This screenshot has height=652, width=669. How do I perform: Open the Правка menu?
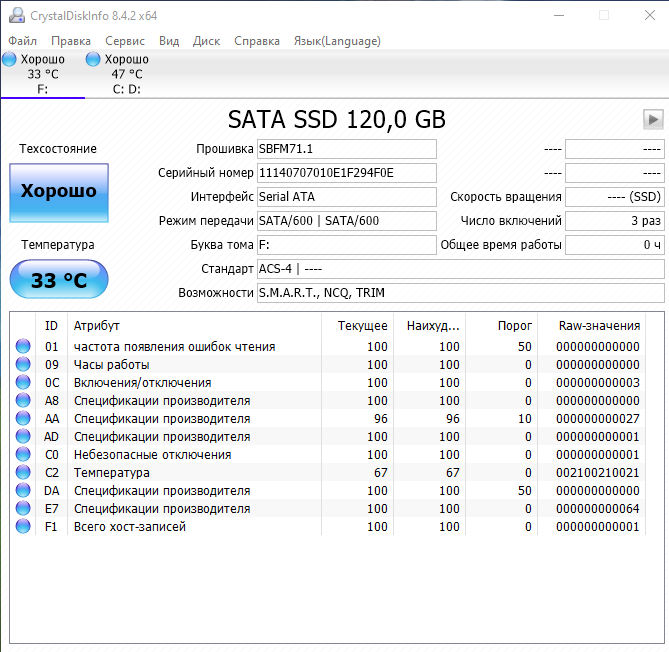point(71,41)
